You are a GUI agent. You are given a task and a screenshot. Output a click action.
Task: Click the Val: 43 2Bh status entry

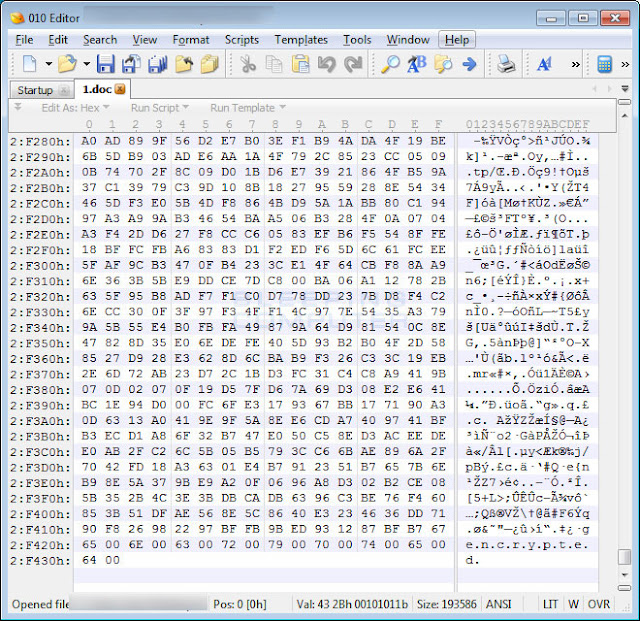tap(352, 604)
